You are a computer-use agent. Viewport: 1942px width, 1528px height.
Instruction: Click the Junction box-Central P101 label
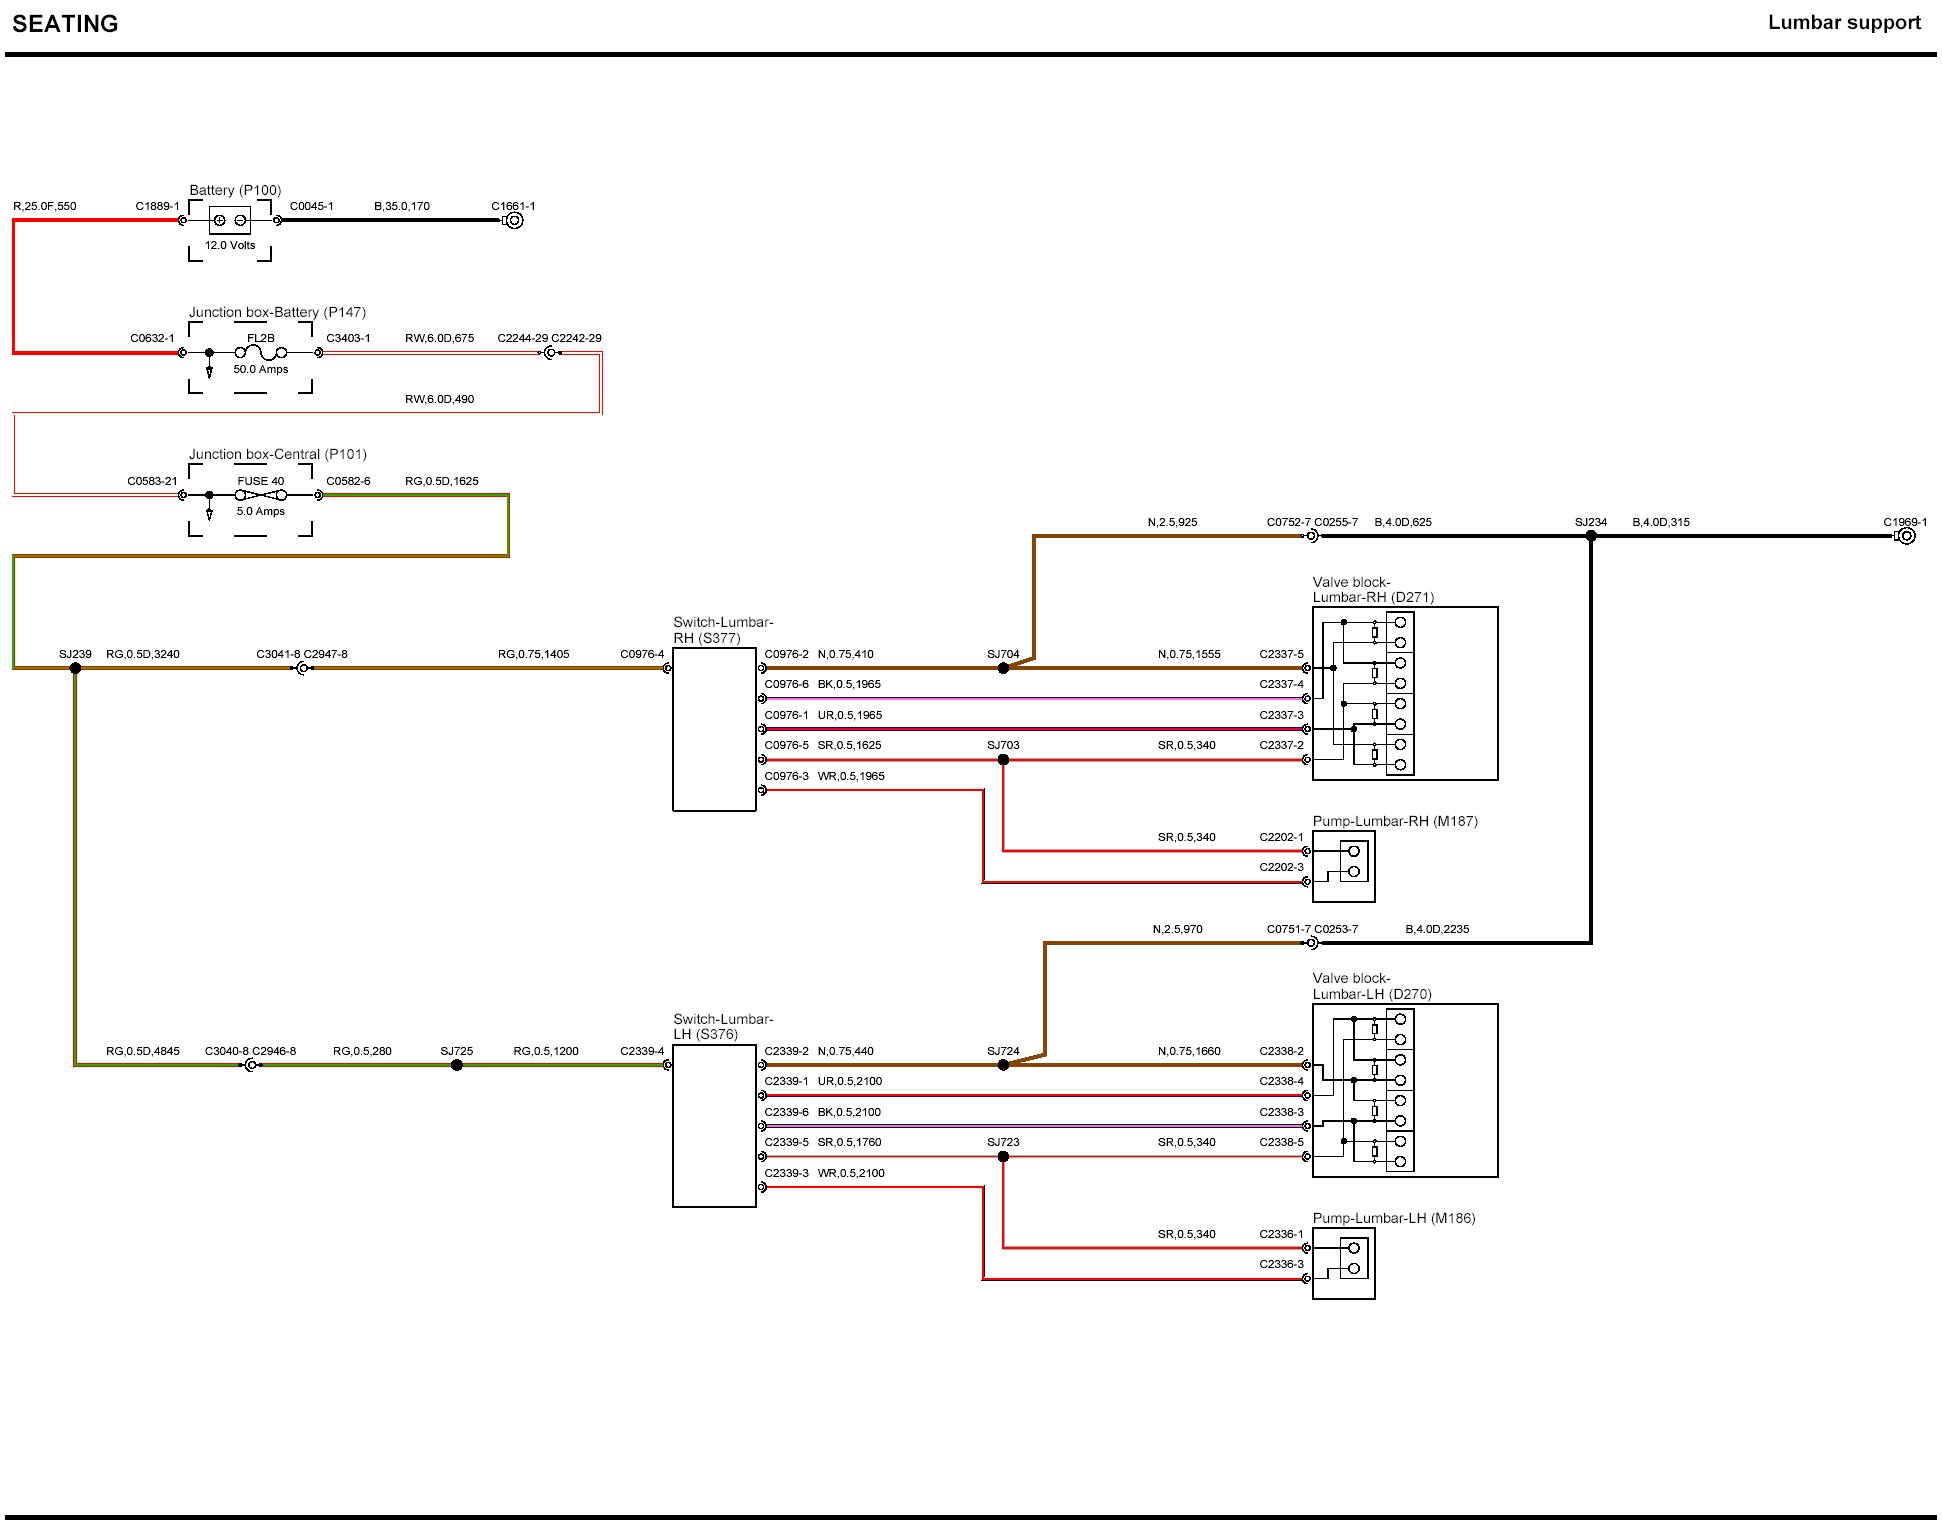278,454
